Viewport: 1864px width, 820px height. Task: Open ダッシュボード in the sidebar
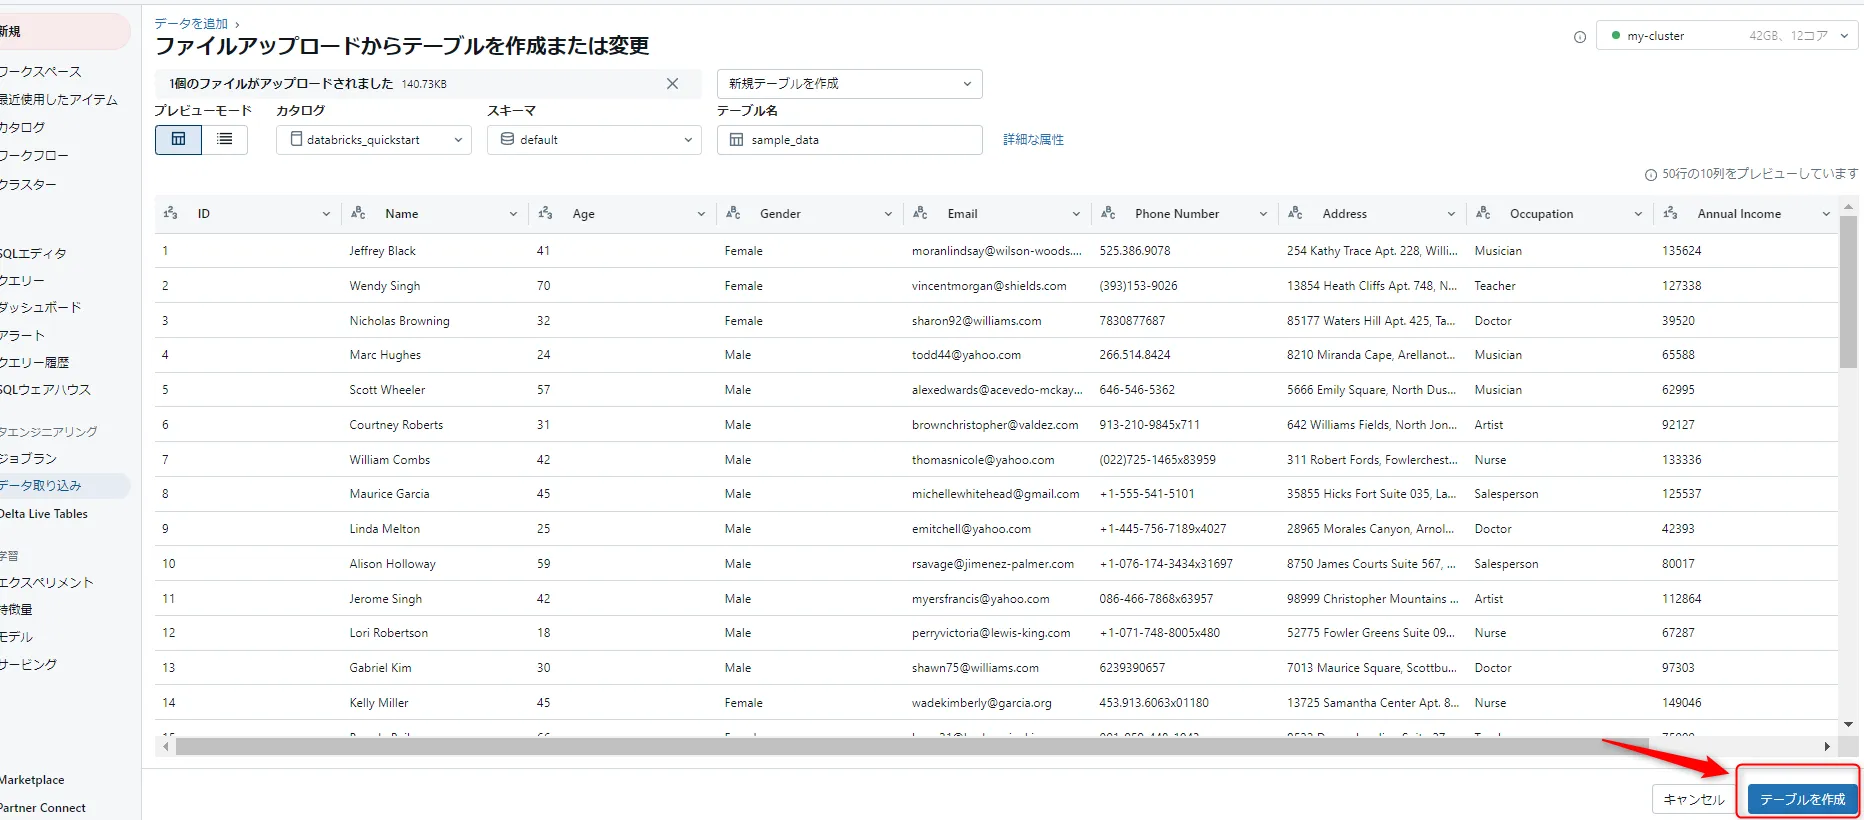tap(41, 308)
